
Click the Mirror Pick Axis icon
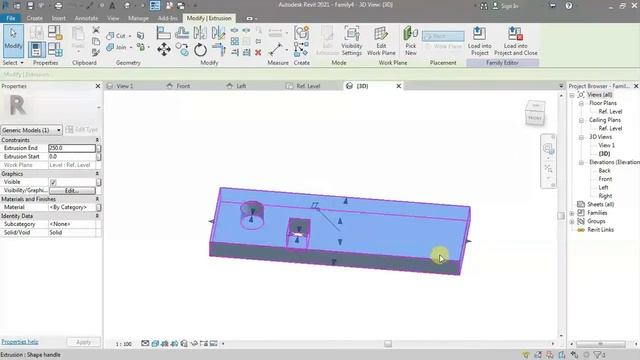(x=200, y=33)
